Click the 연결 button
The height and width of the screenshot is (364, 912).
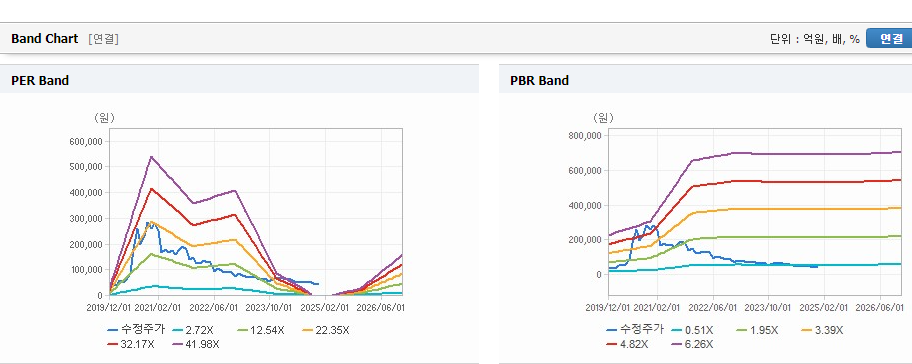[889, 39]
